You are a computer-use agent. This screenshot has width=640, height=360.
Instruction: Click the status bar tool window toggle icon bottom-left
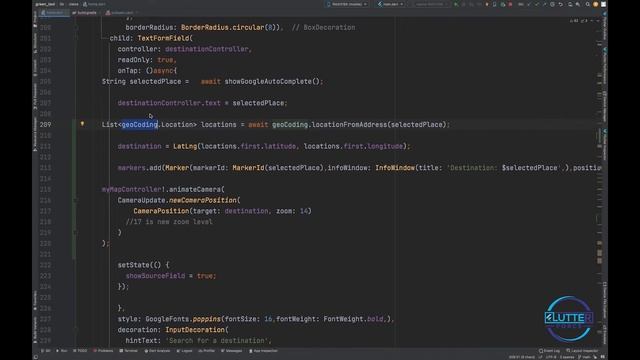(x=36, y=357)
